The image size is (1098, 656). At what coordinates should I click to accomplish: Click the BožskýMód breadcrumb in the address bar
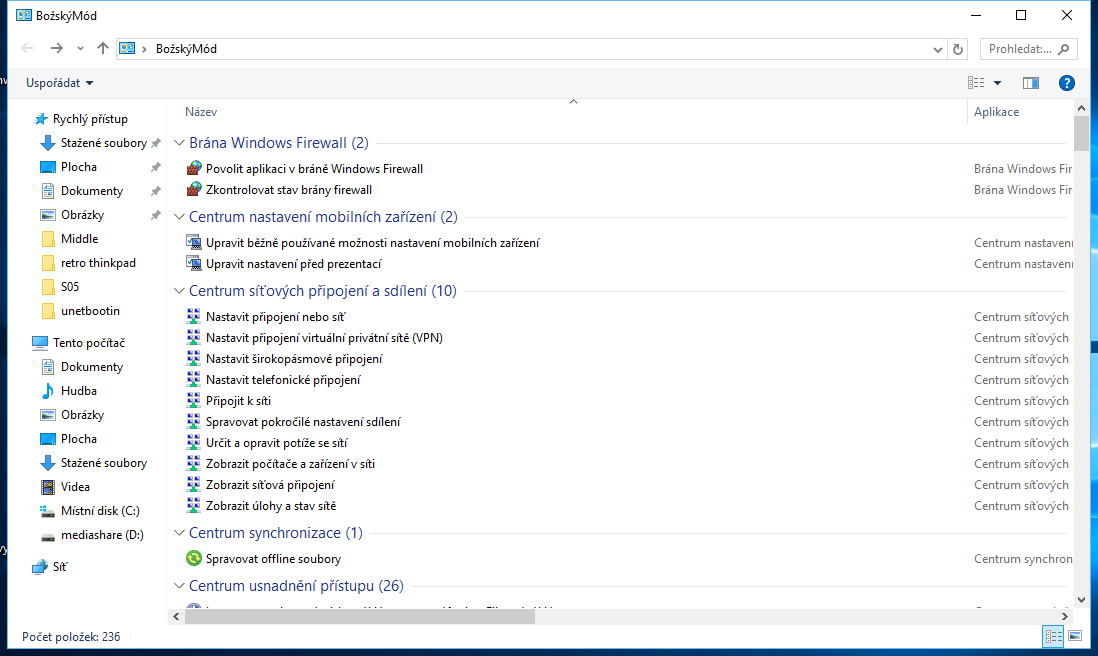tap(186, 49)
